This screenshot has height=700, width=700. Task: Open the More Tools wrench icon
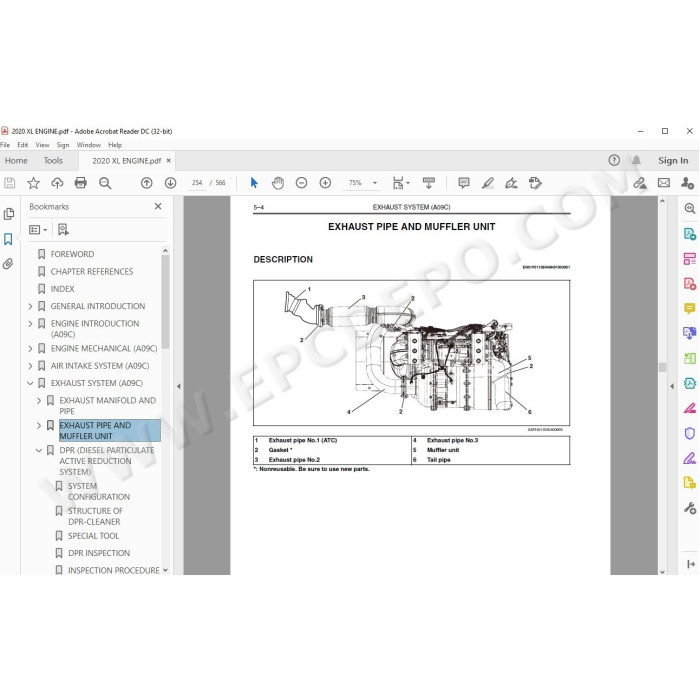tap(690, 508)
